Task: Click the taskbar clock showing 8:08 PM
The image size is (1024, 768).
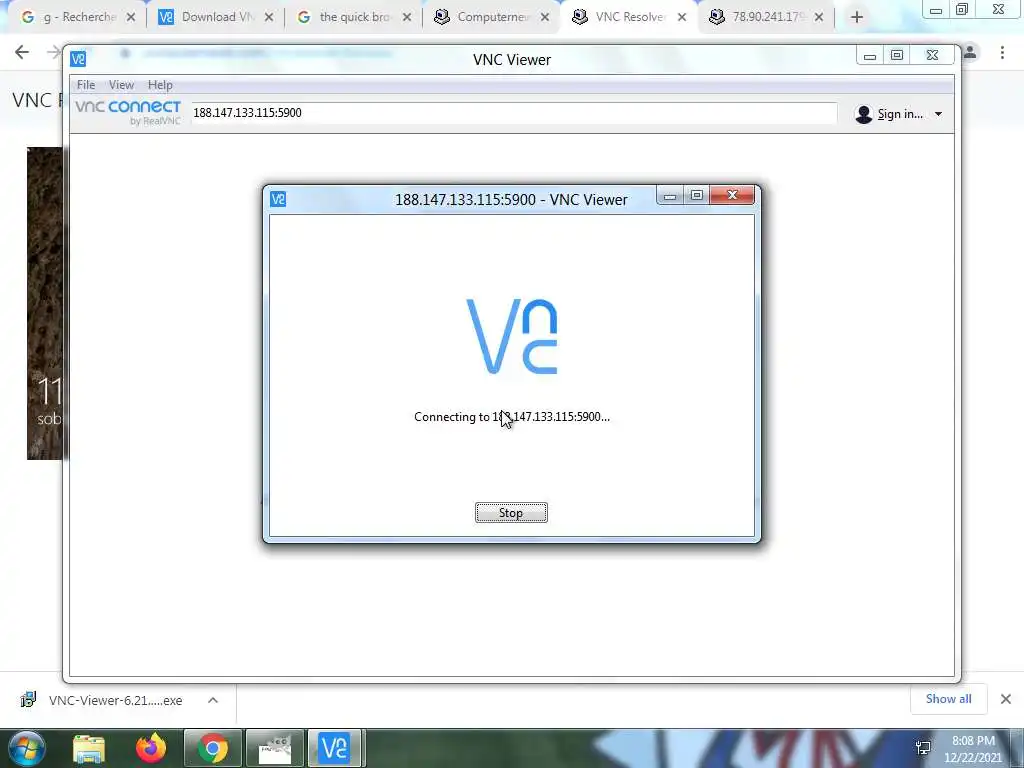Action: click(x=973, y=749)
